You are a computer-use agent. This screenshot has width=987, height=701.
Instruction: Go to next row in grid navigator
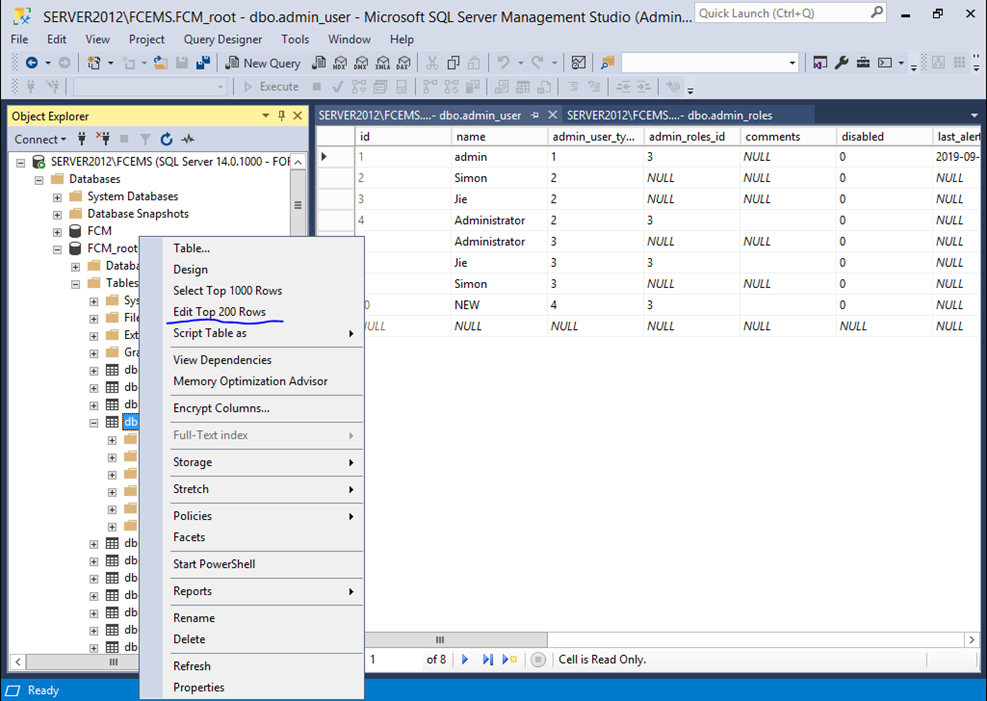pos(464,659)
